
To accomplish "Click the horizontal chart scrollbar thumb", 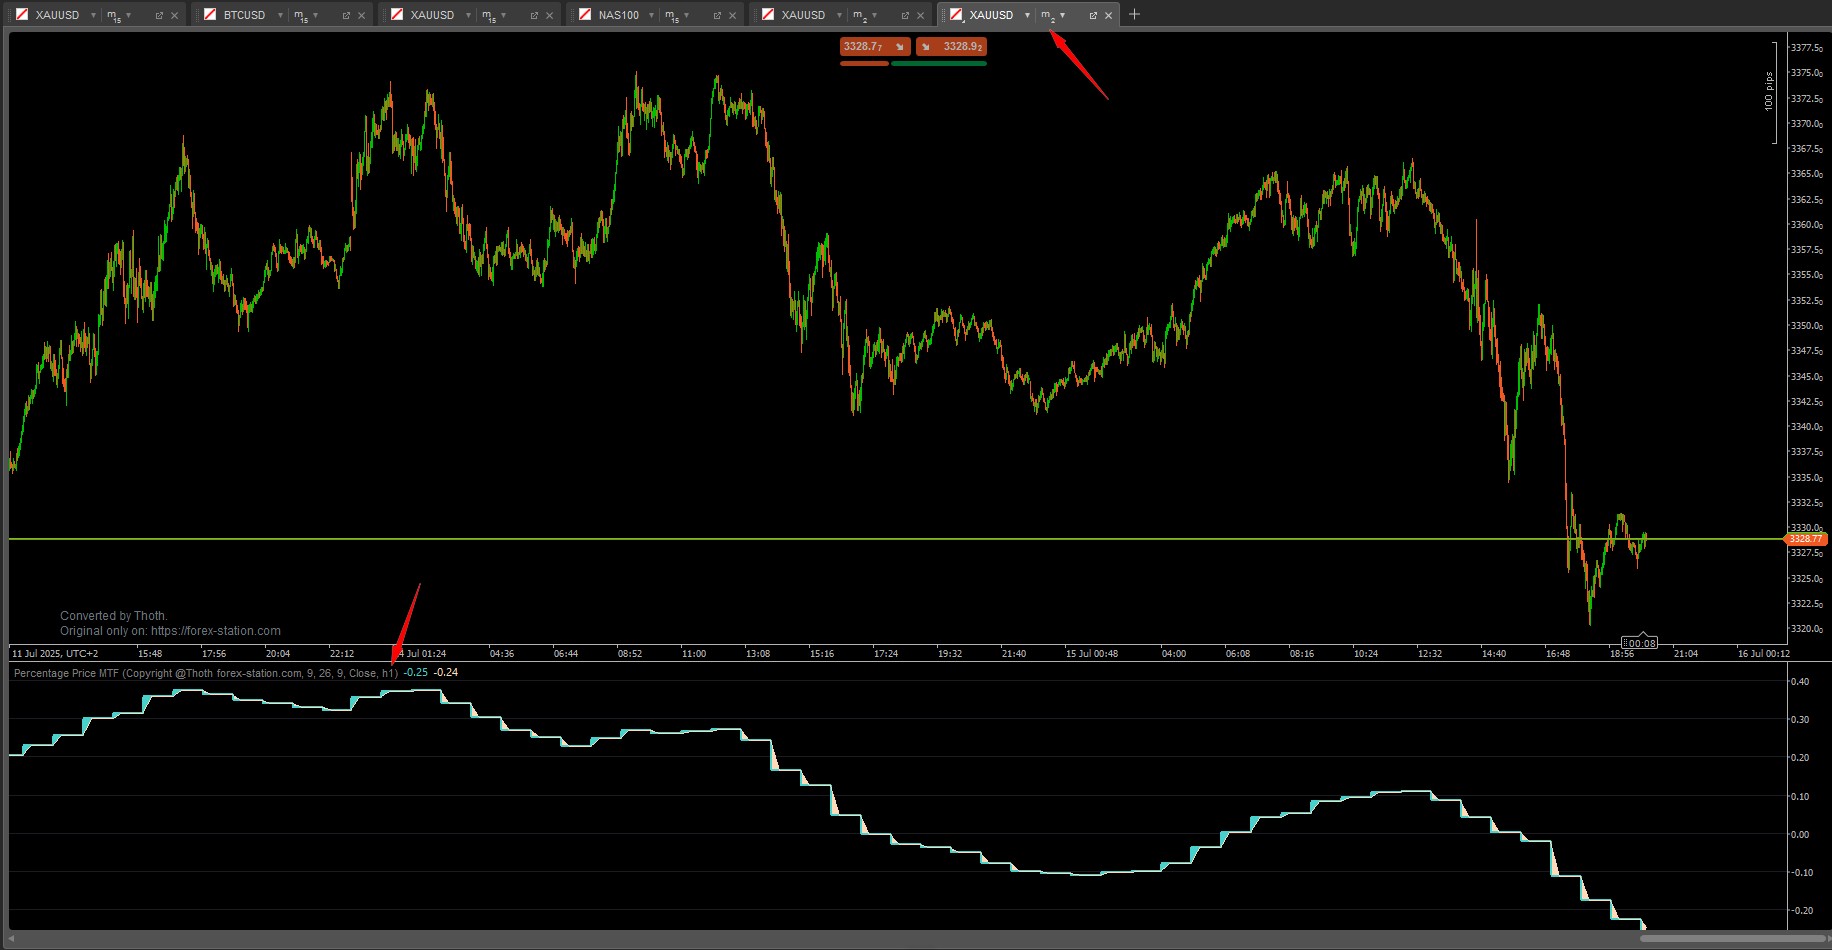I will point(1732,938).
